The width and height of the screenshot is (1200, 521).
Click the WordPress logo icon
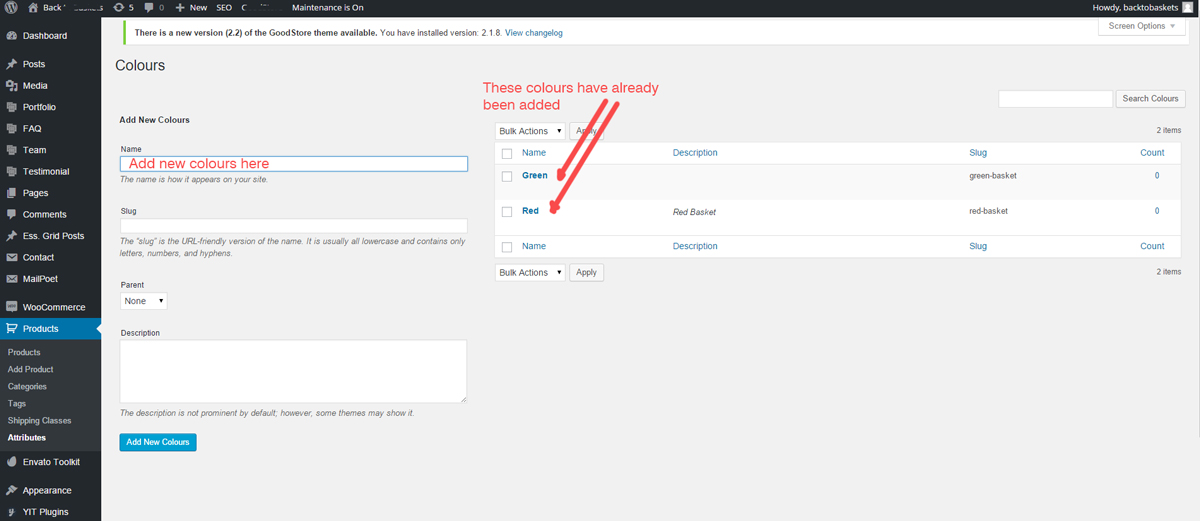click(11, 7)
